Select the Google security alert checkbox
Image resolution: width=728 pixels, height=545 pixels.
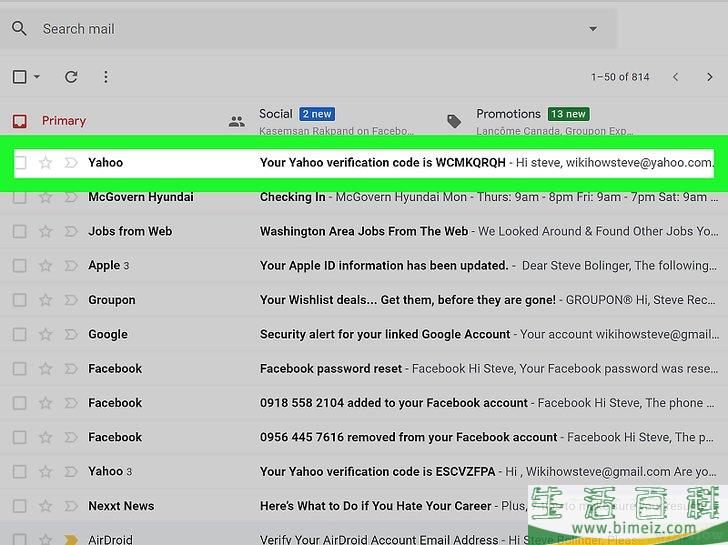pos(20,334)
